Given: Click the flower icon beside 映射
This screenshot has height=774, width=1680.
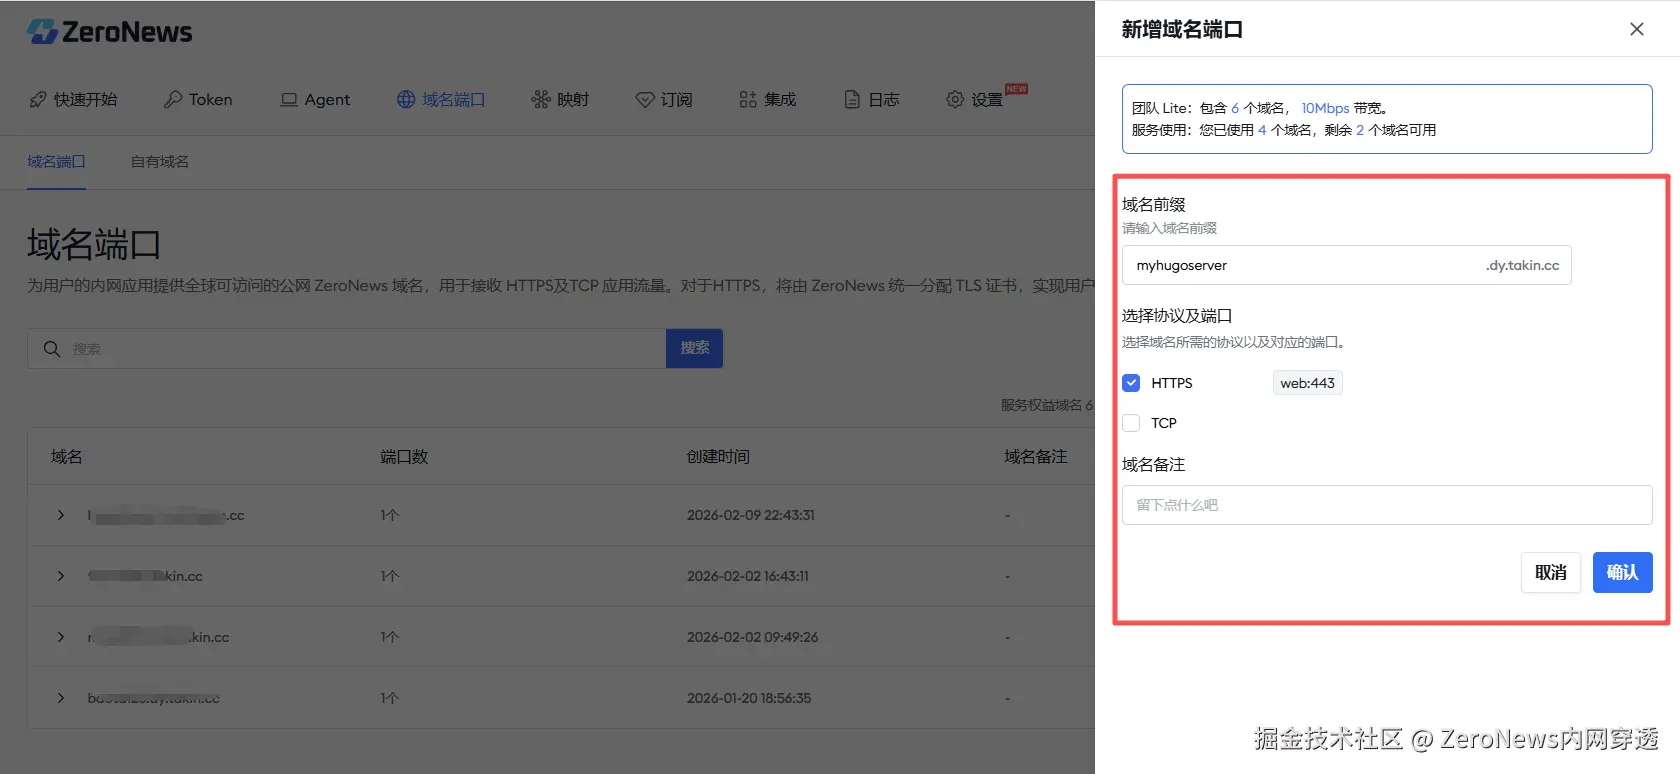Looking at the screenshot, I should 541,100.
